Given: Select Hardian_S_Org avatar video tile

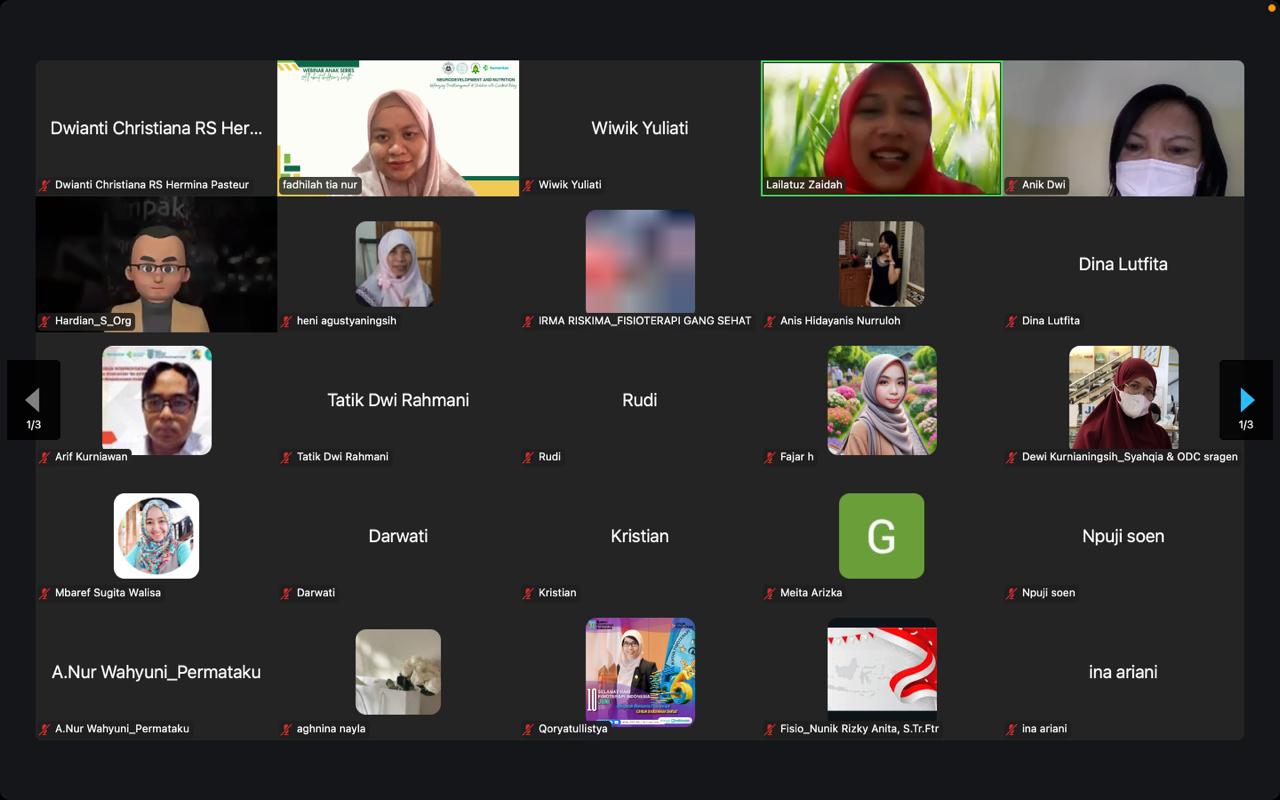Looking at the screenshot, I should click(x=157, y=264).
